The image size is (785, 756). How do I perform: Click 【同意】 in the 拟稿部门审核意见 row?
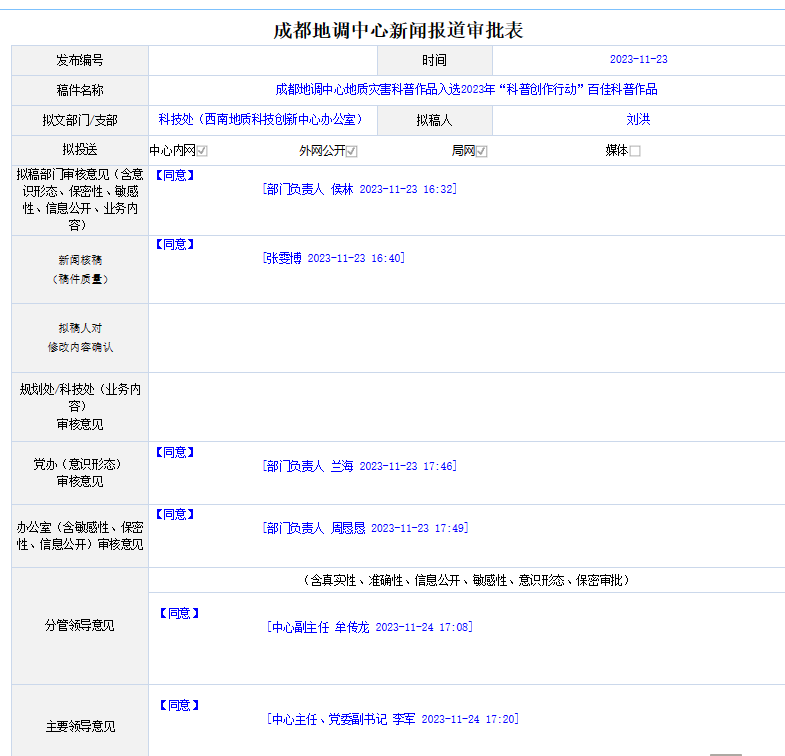175,175
